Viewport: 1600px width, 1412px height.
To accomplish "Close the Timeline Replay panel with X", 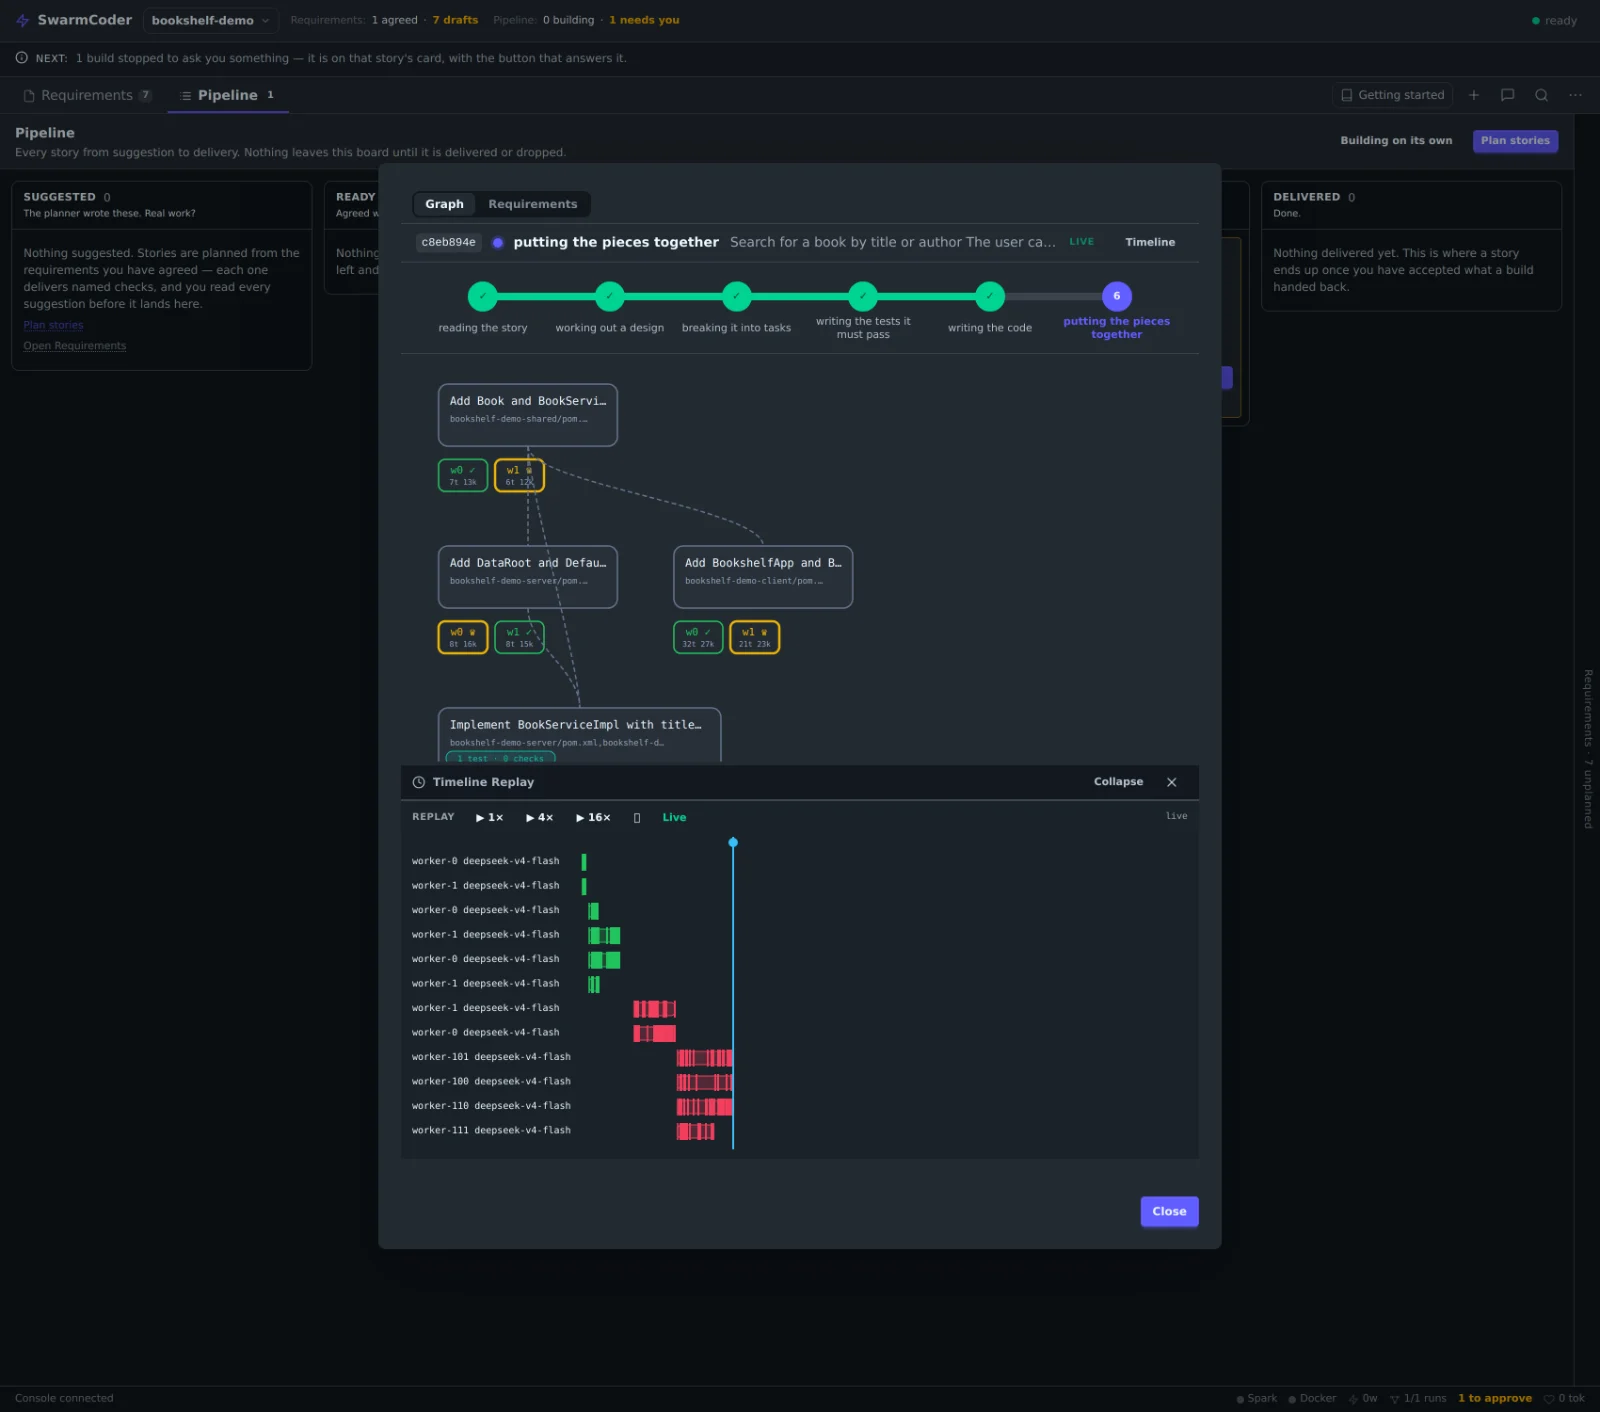I will [x=1171, y=782].
